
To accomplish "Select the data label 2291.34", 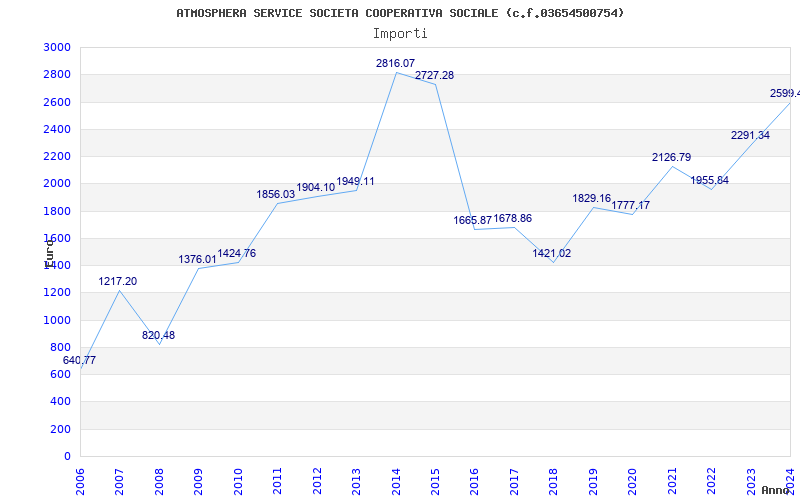I will click(x=751, y=136).
